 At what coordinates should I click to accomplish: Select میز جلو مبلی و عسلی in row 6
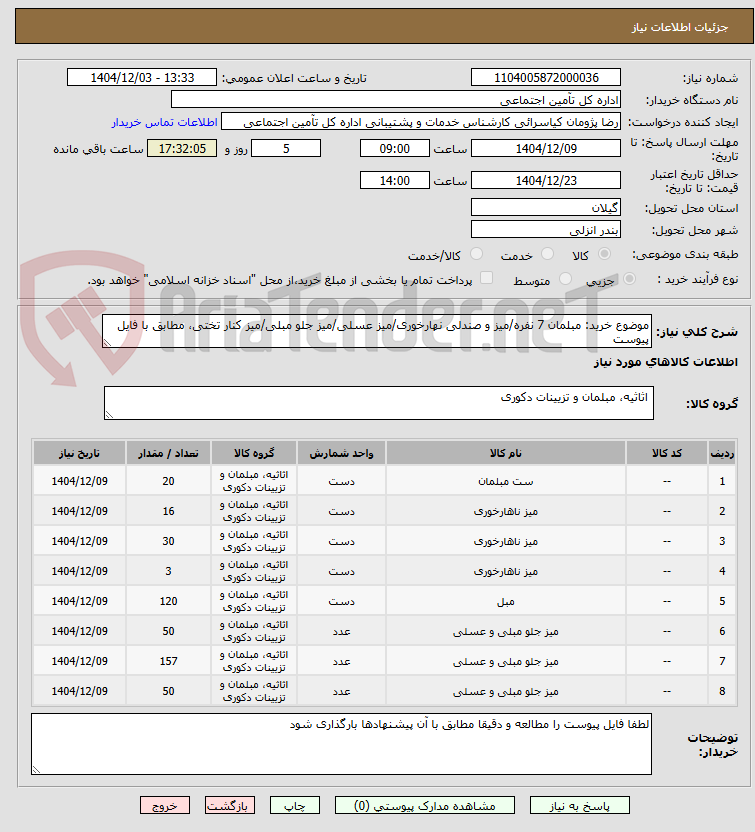pos(506,631)
